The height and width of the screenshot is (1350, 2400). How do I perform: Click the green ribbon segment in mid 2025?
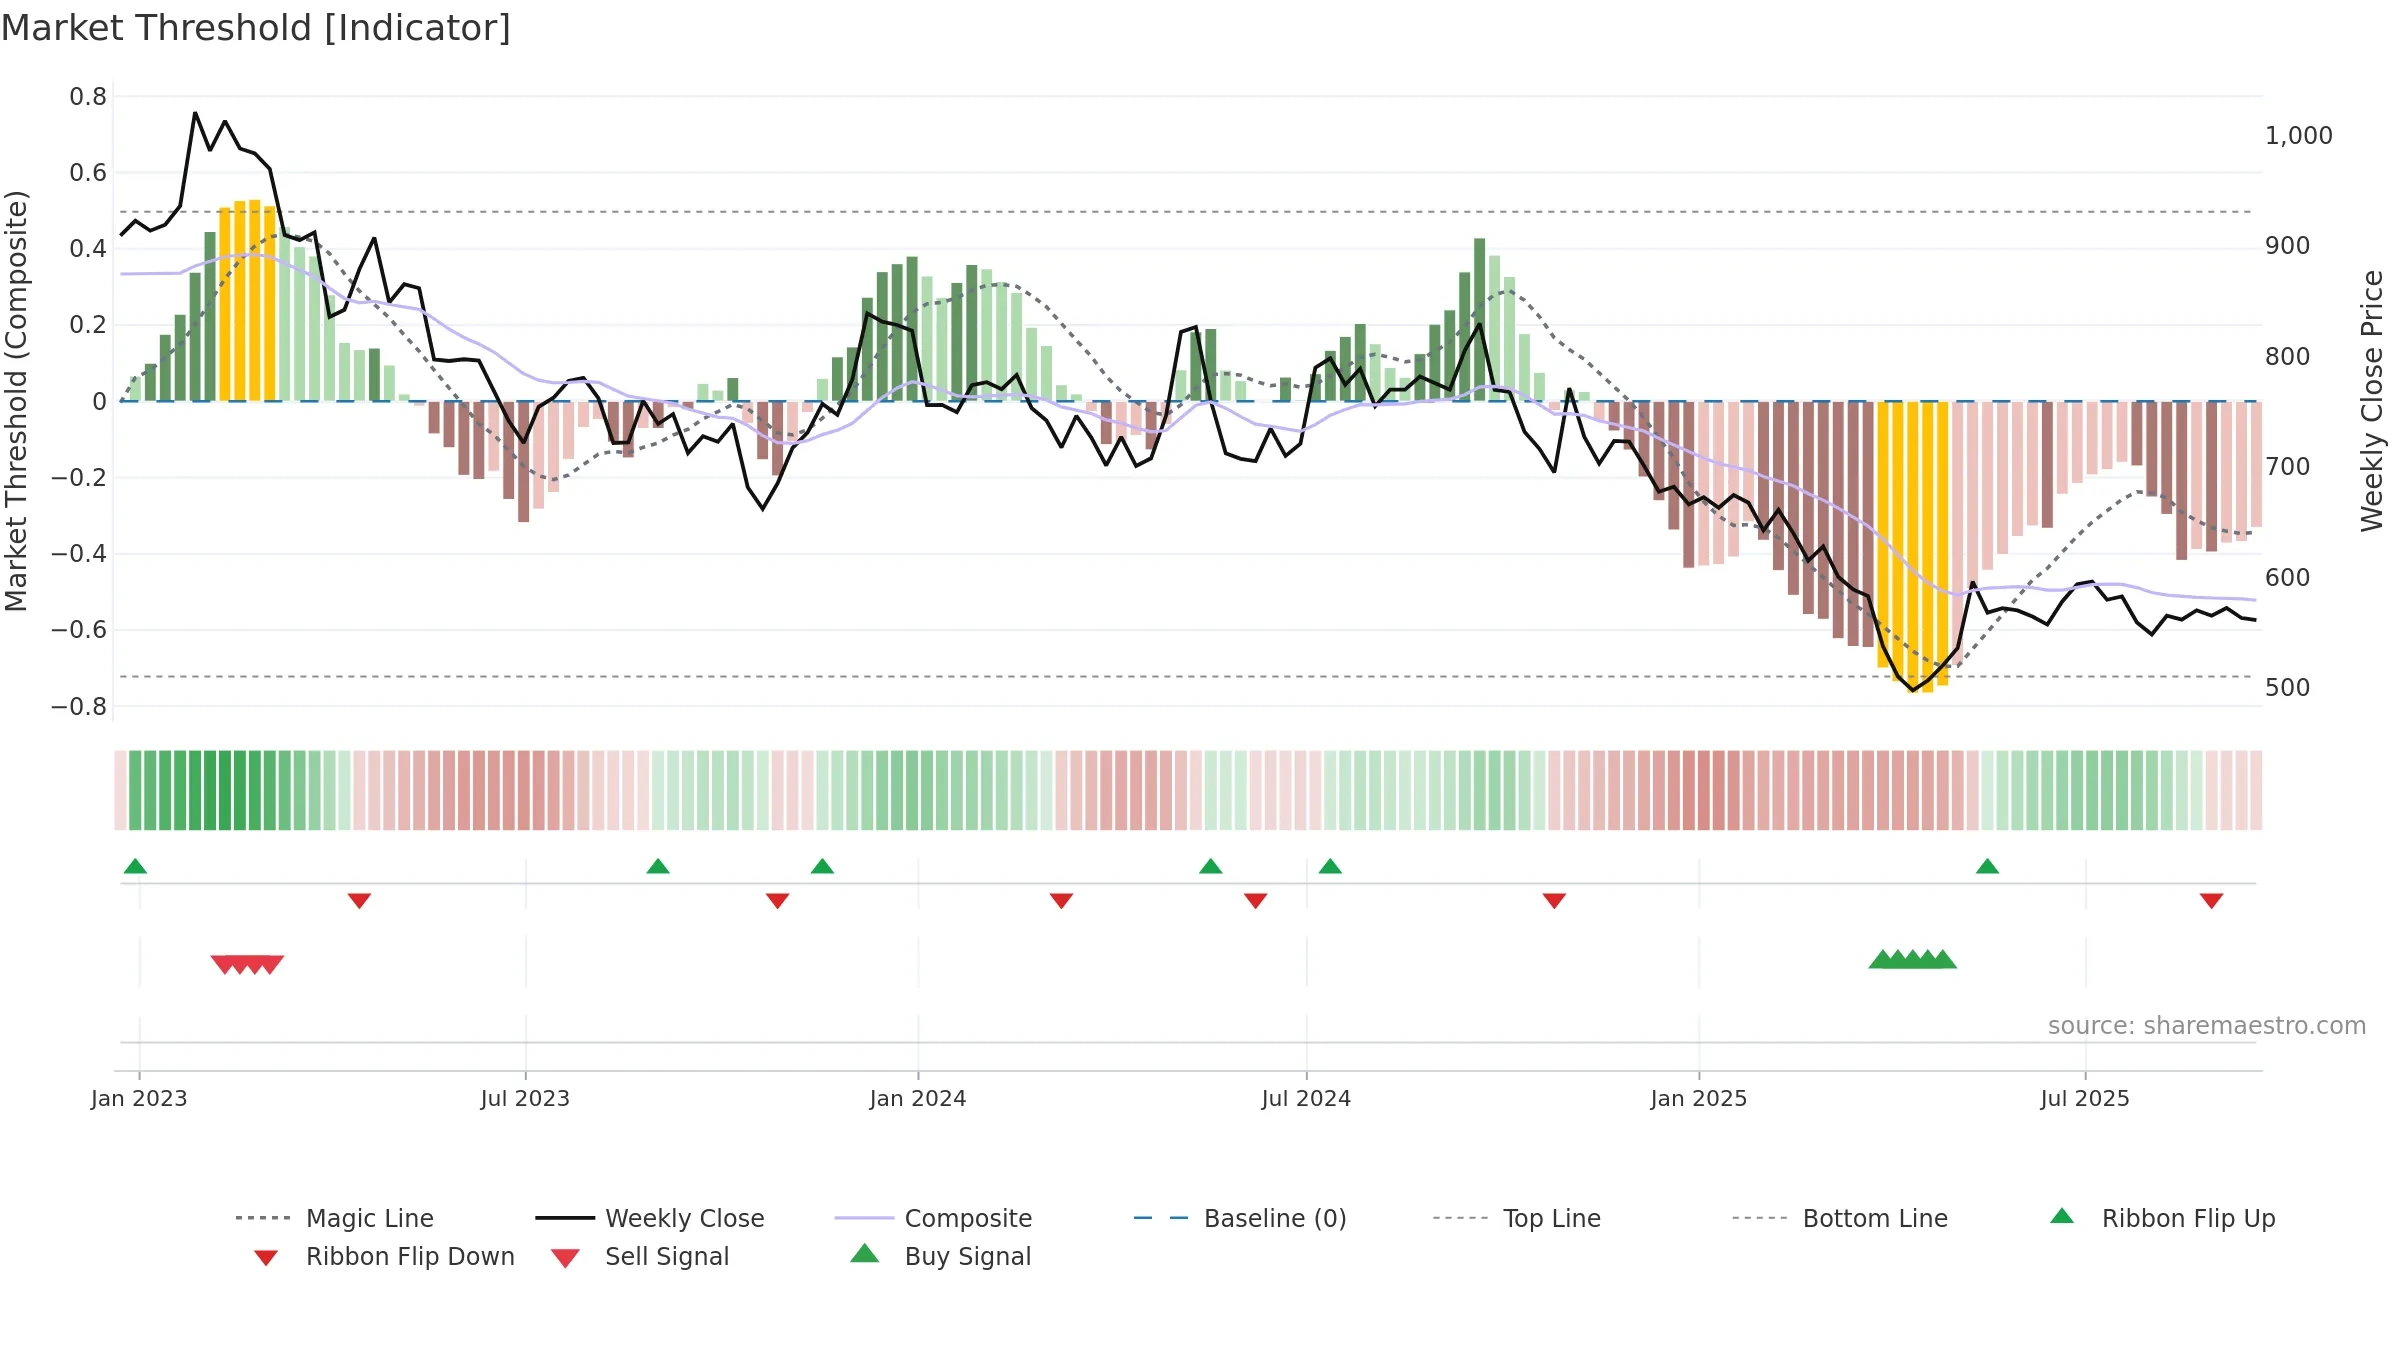[x=2092, y=790]
